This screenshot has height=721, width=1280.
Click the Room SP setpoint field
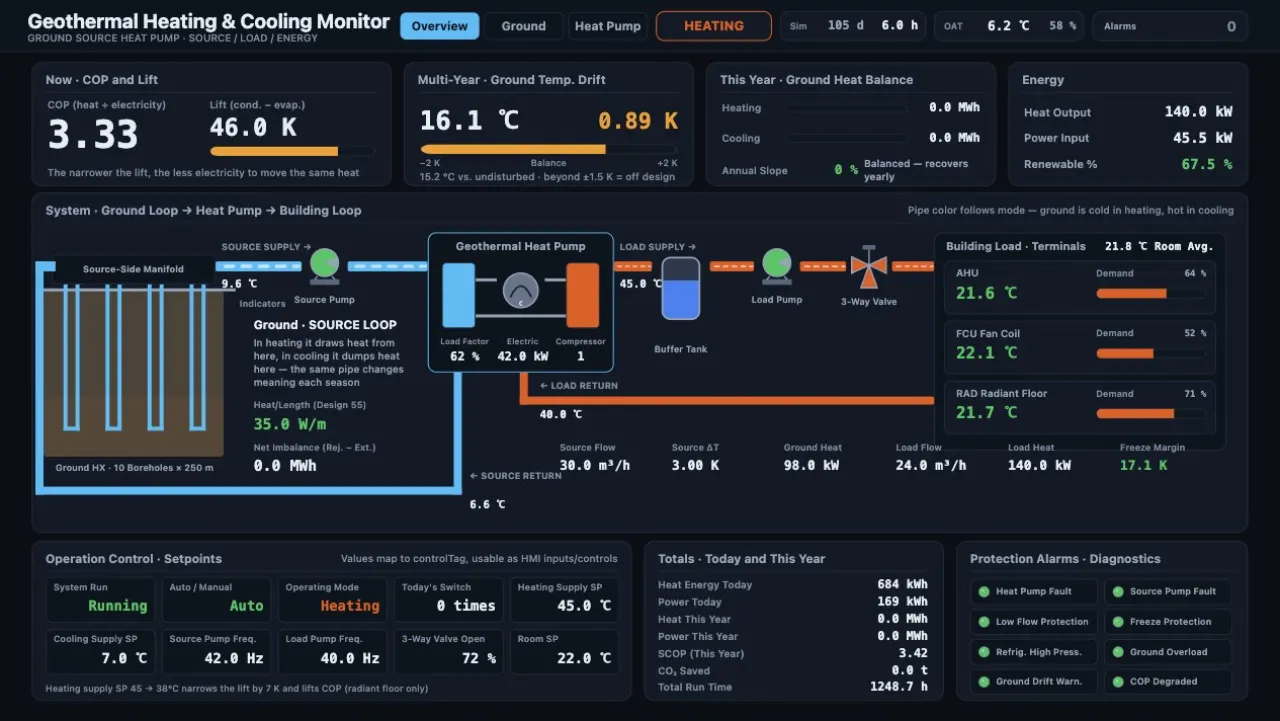[564, 650]
